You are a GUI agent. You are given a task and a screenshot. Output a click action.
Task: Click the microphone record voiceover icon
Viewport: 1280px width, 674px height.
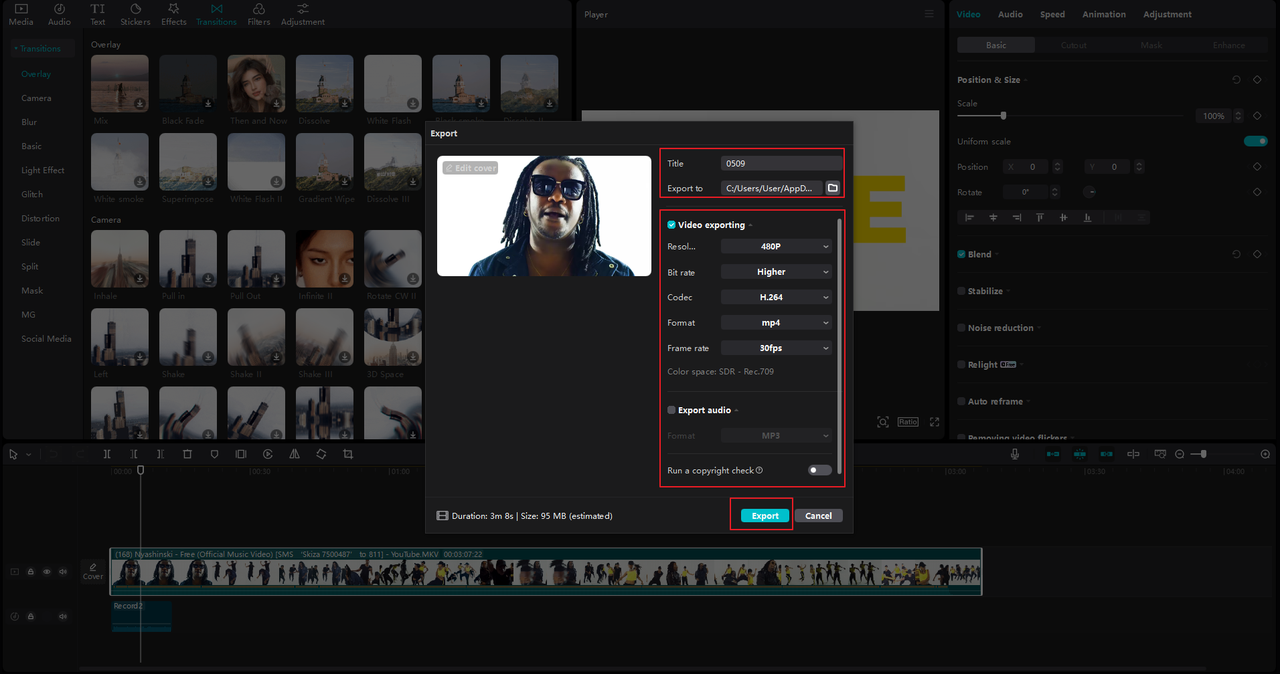click(1015, 454)
